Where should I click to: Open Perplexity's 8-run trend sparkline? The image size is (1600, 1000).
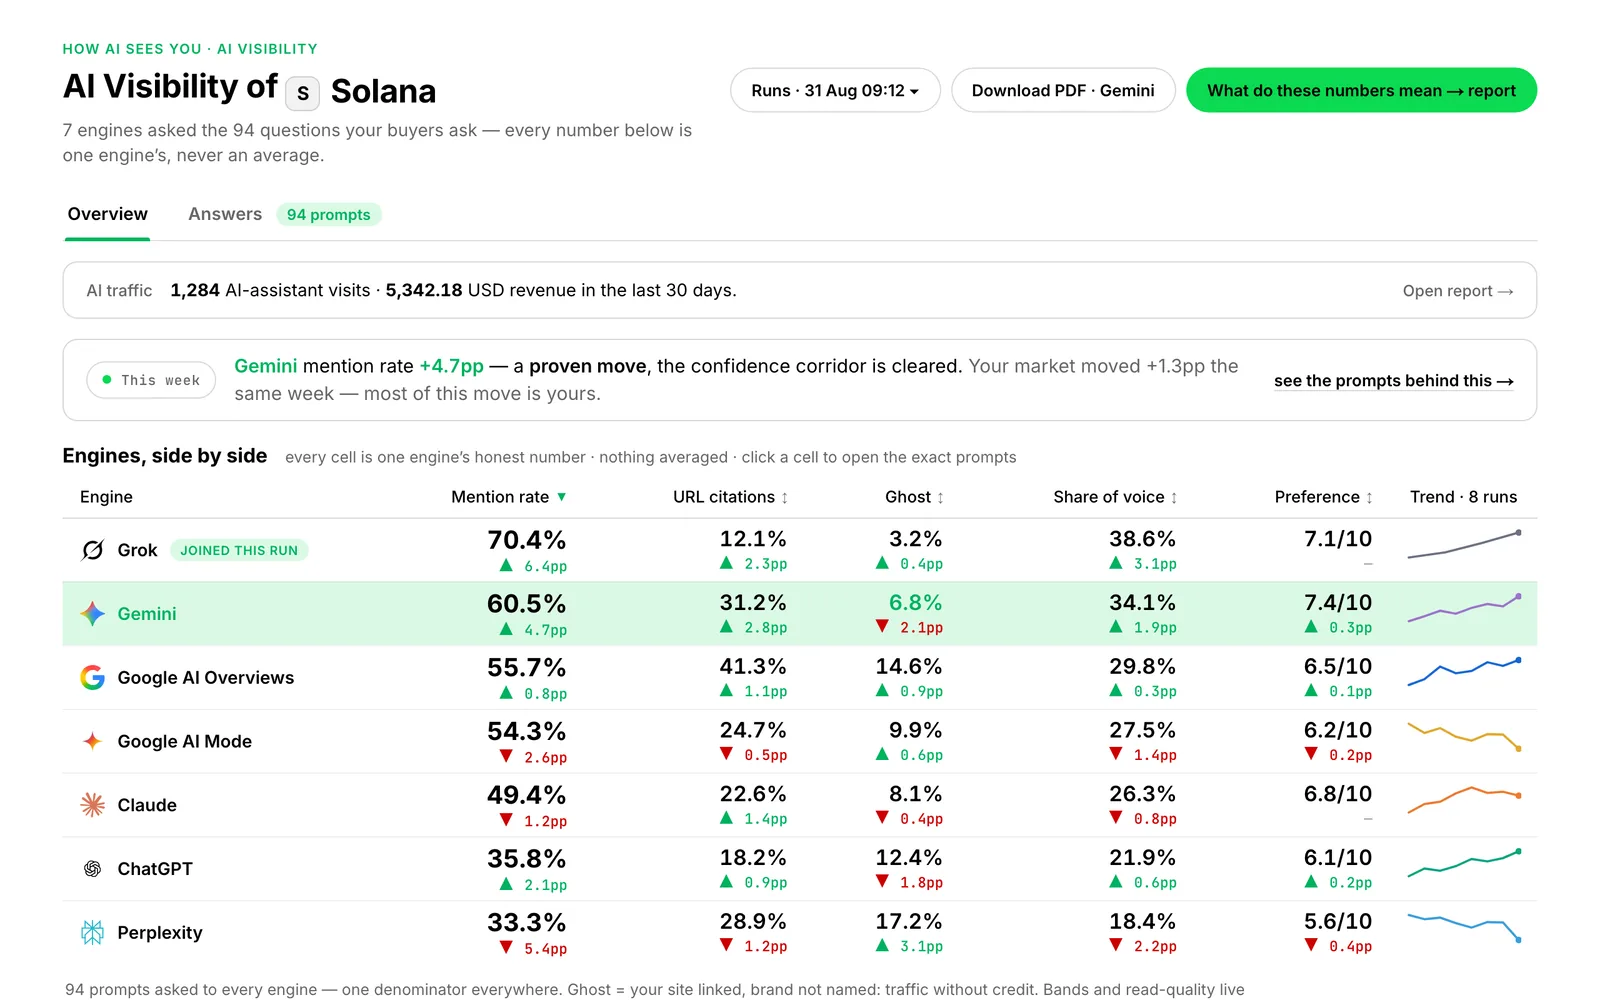point(1464,927)
